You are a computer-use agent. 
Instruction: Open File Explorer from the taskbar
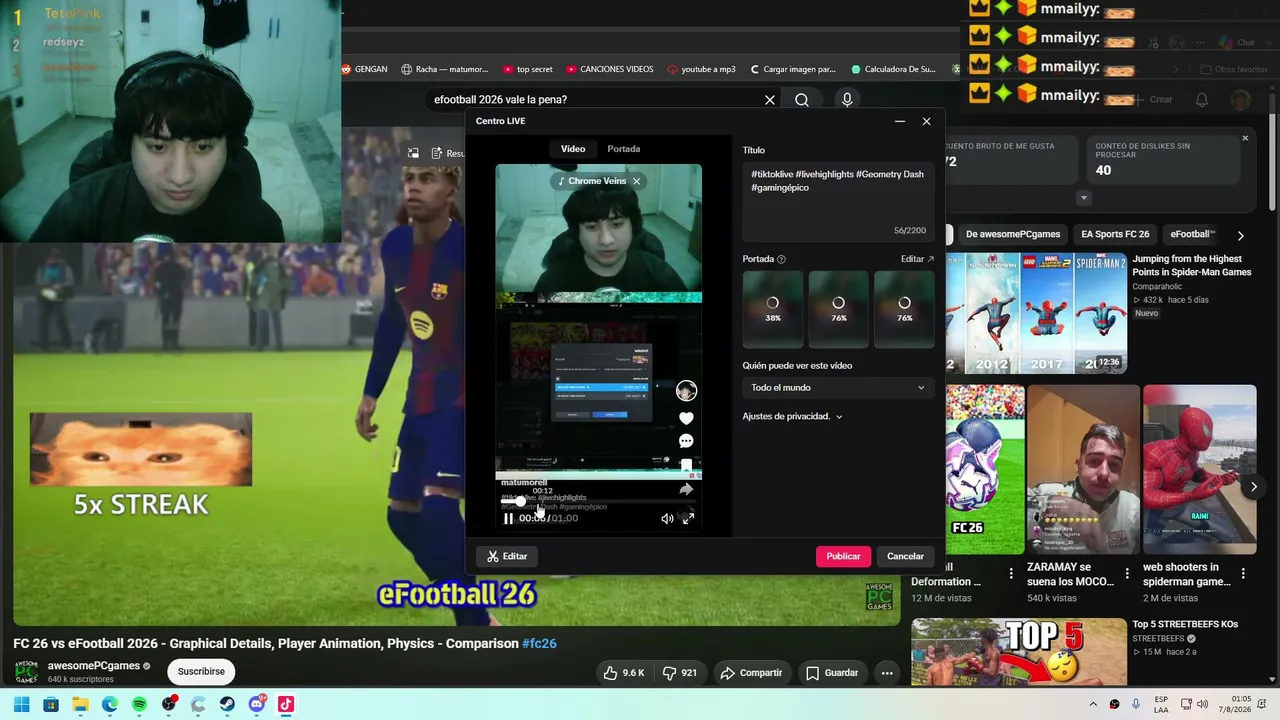click(80, 704)
